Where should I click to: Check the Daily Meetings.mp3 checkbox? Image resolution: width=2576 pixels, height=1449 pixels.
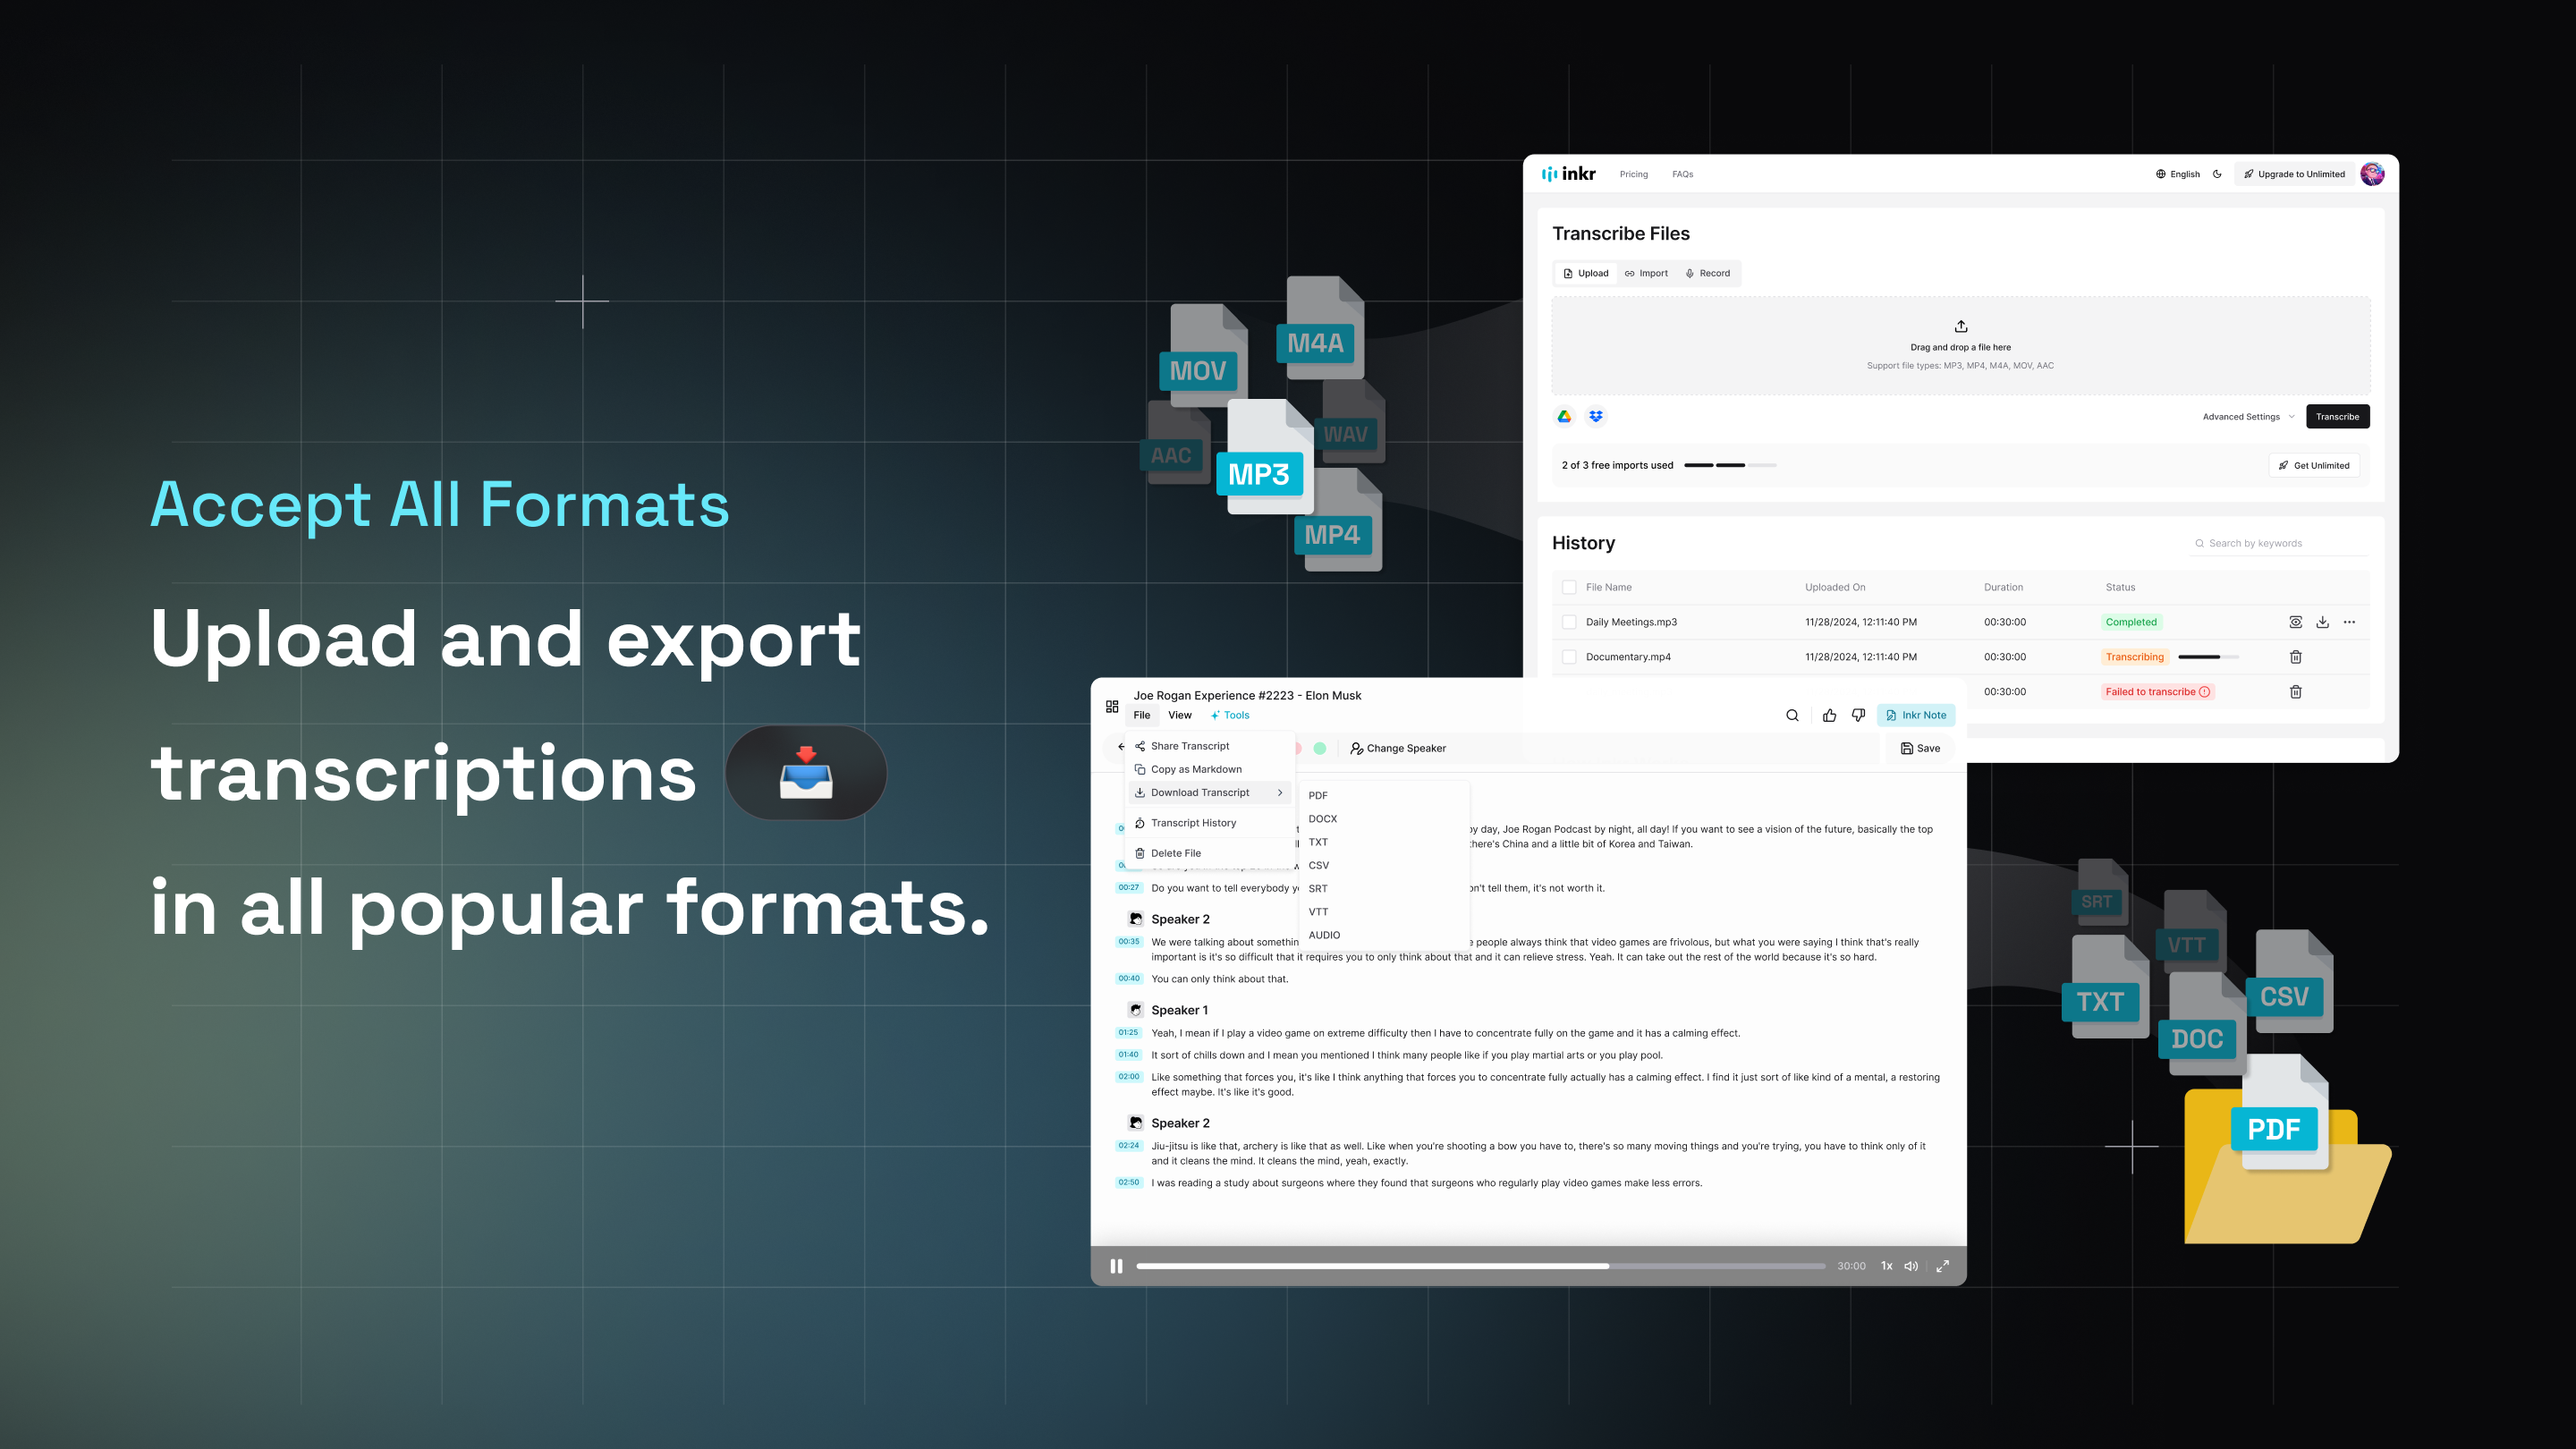click(1569, 622)
